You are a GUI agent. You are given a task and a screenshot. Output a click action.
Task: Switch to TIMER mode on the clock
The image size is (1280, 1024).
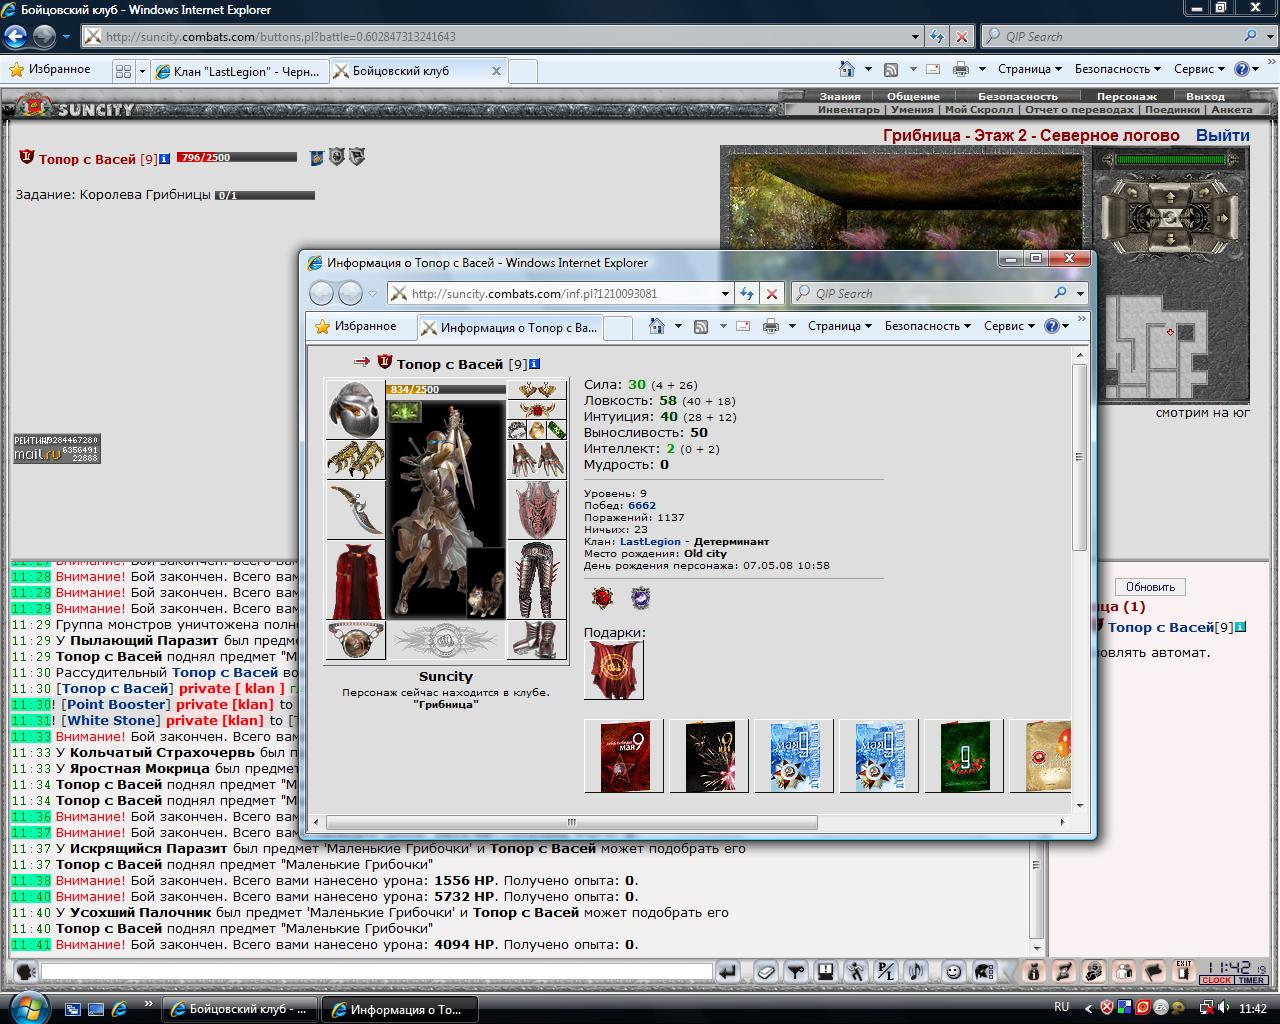(x=1250, y=981)
